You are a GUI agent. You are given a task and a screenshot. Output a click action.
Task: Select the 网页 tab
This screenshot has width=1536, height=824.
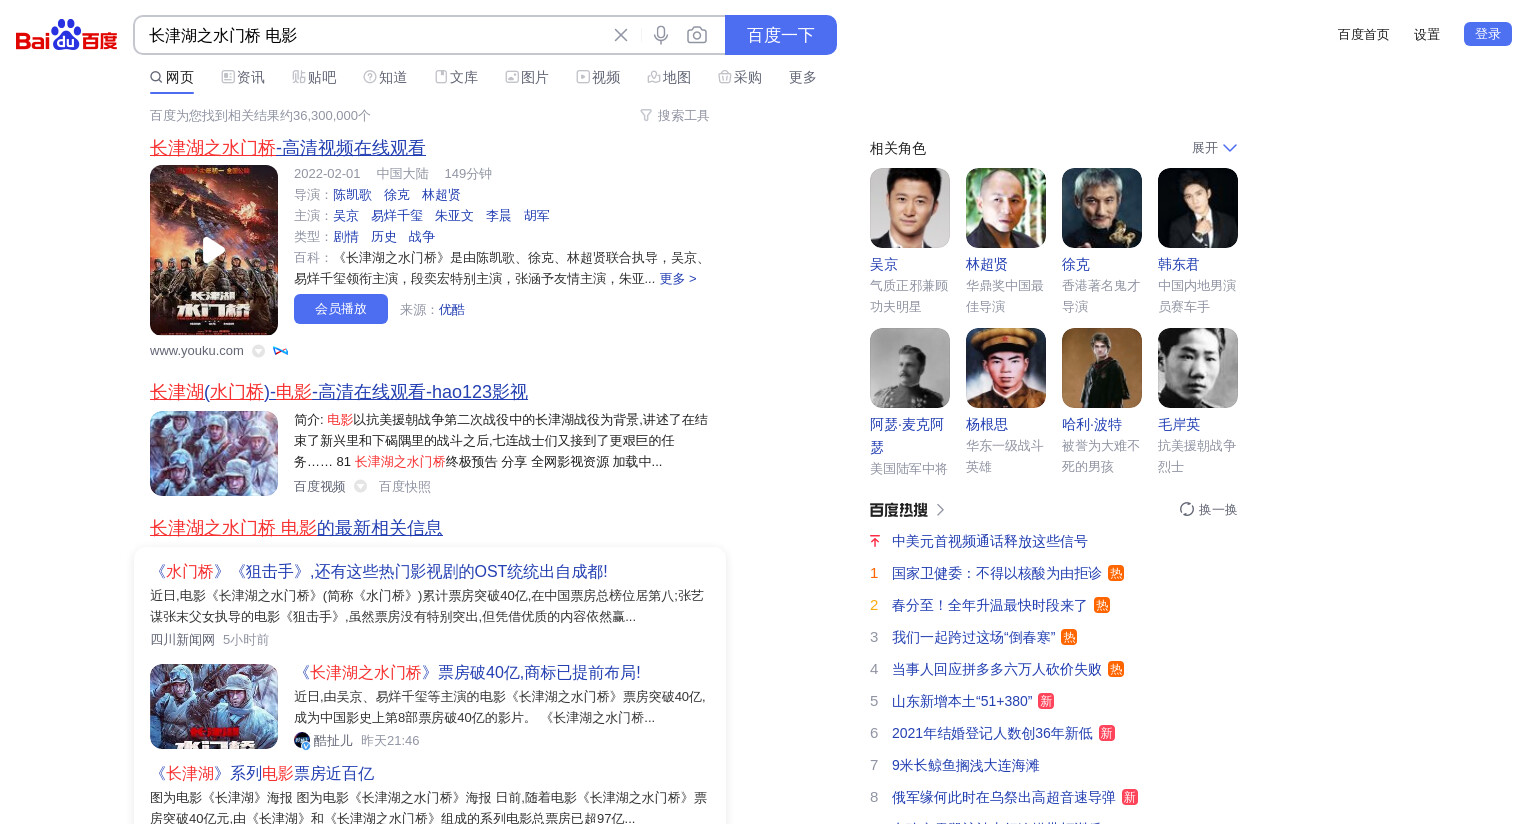172,77
